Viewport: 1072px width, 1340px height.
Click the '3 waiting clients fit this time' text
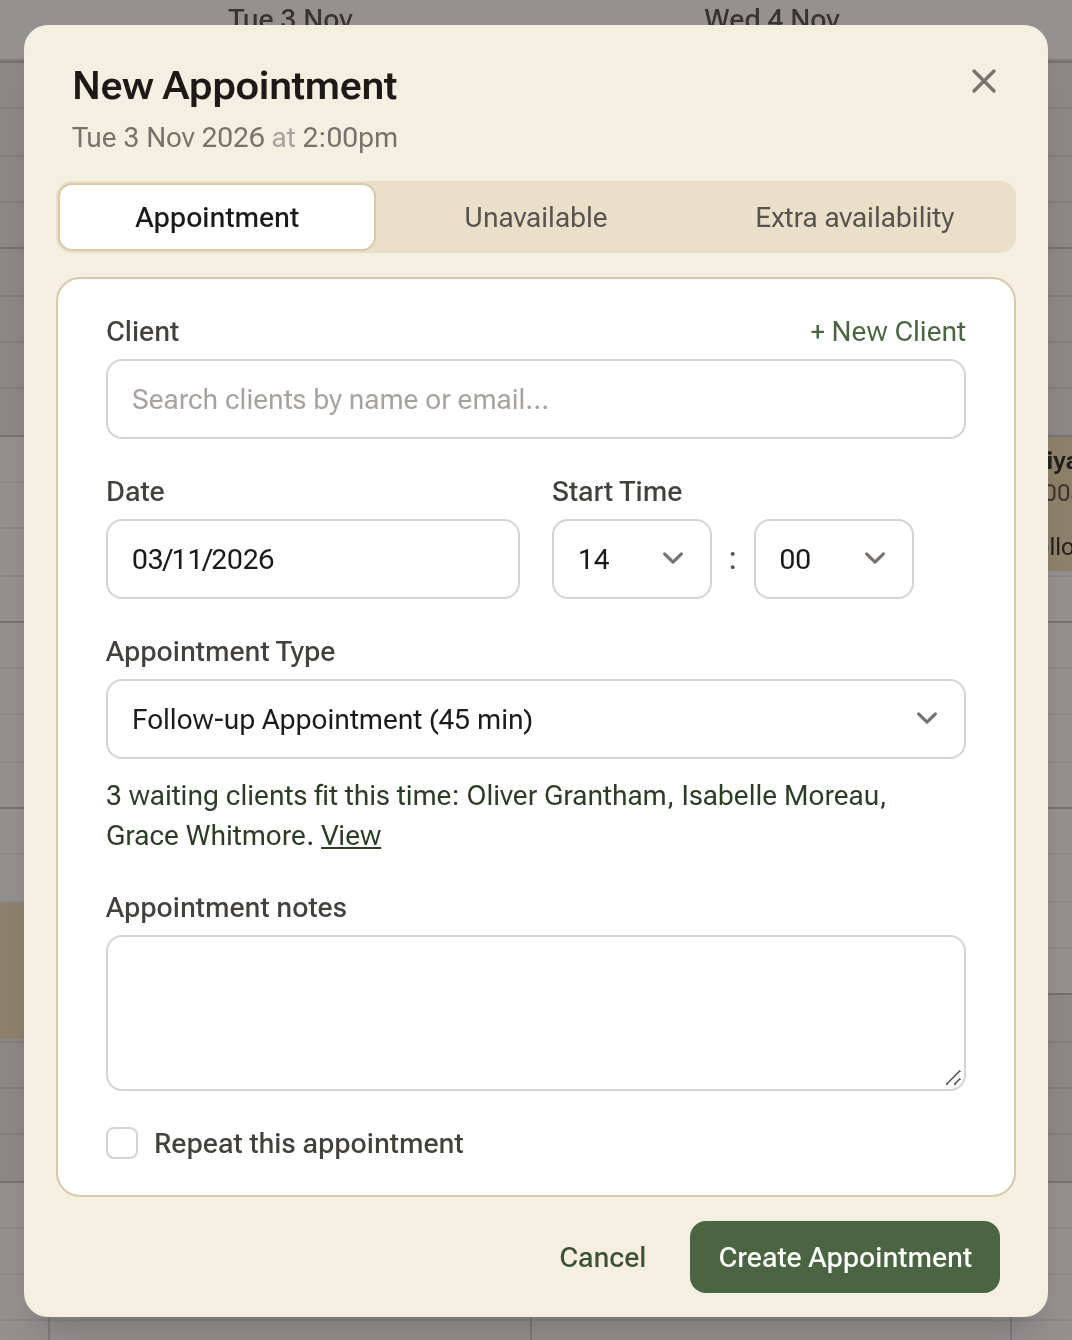coord(282,795)
